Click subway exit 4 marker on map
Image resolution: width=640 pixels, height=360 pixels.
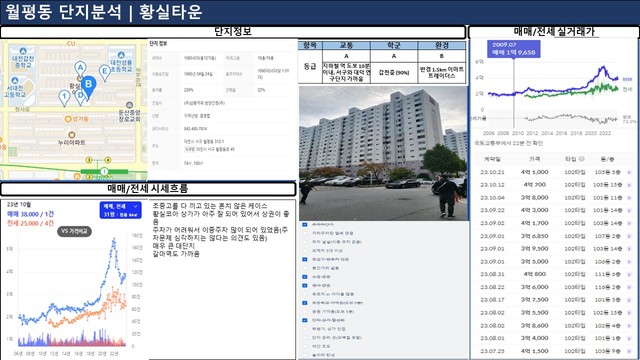coord(108,160)
